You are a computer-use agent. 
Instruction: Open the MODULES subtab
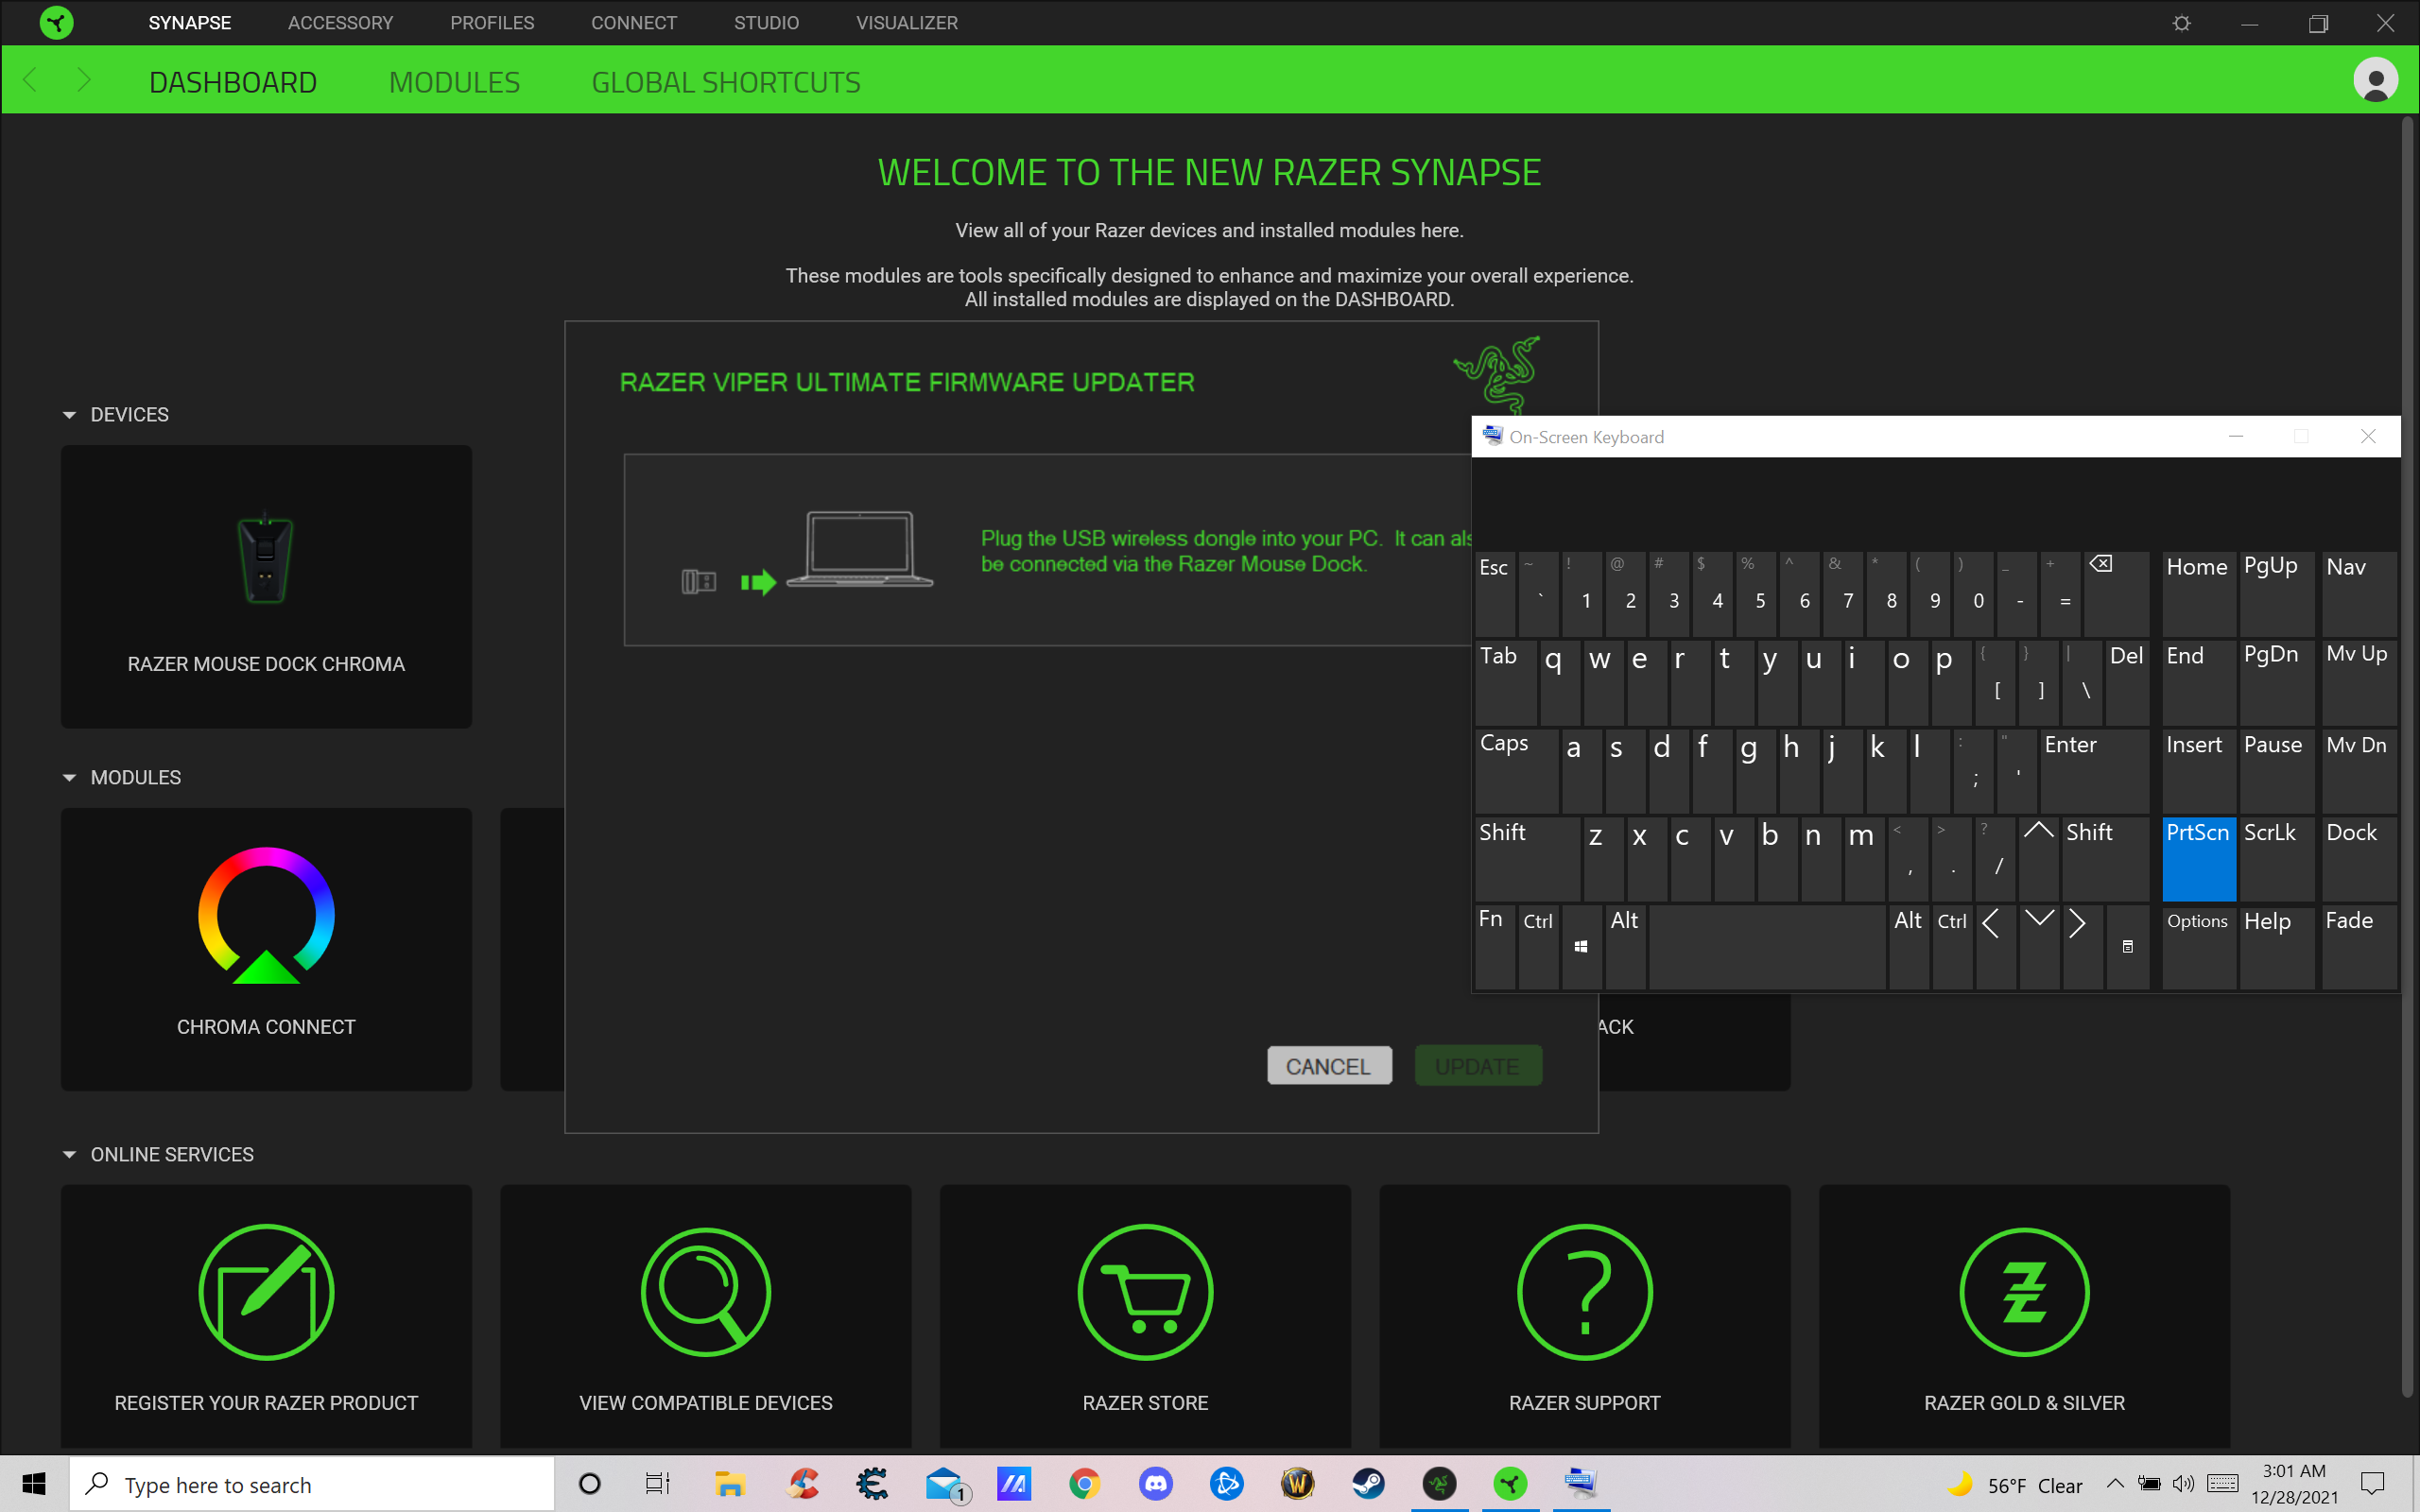[454, 82]
